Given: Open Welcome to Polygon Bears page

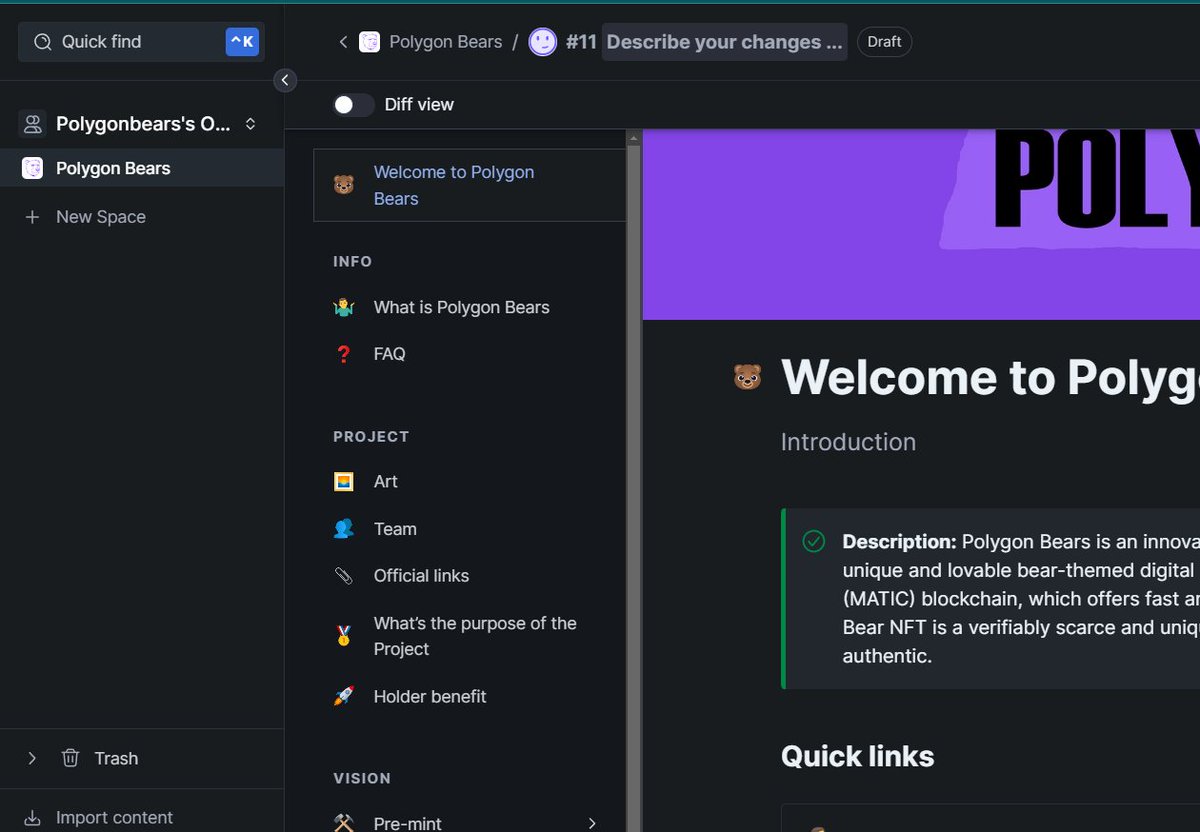Looking at the screenshot, I should [x=470, y=185].
